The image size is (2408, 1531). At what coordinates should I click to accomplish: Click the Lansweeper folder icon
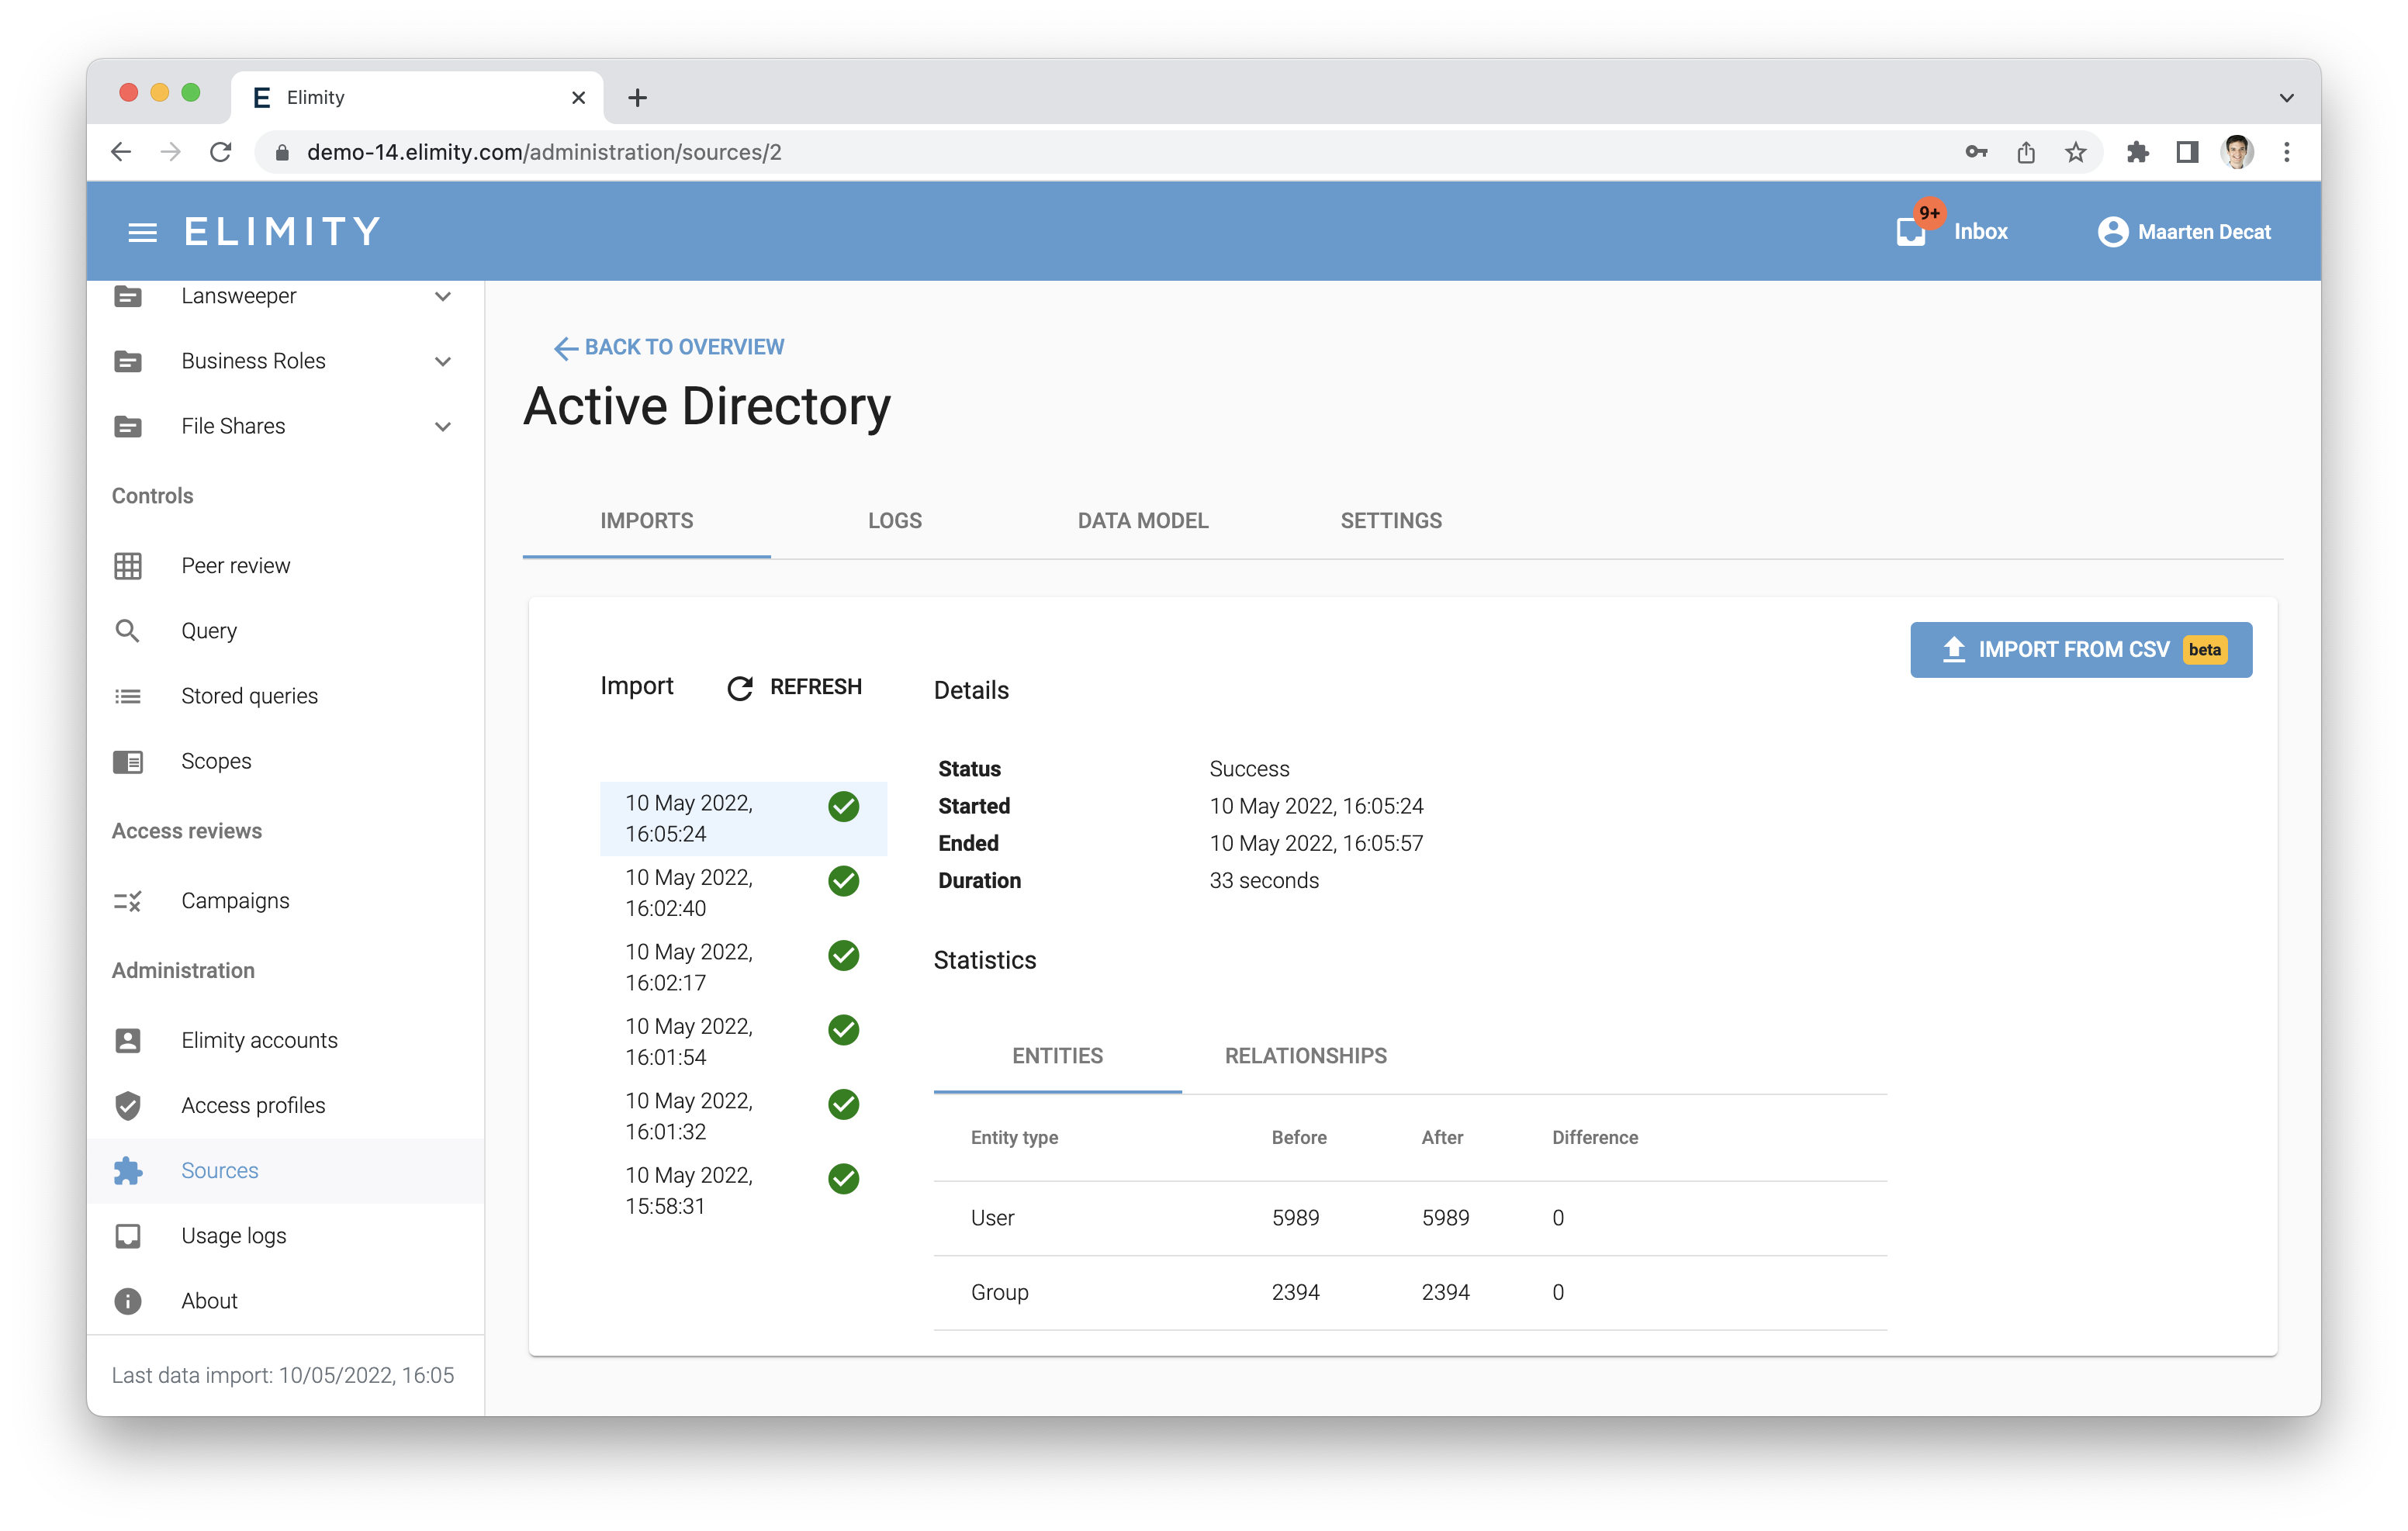click(x=128, y=296)
